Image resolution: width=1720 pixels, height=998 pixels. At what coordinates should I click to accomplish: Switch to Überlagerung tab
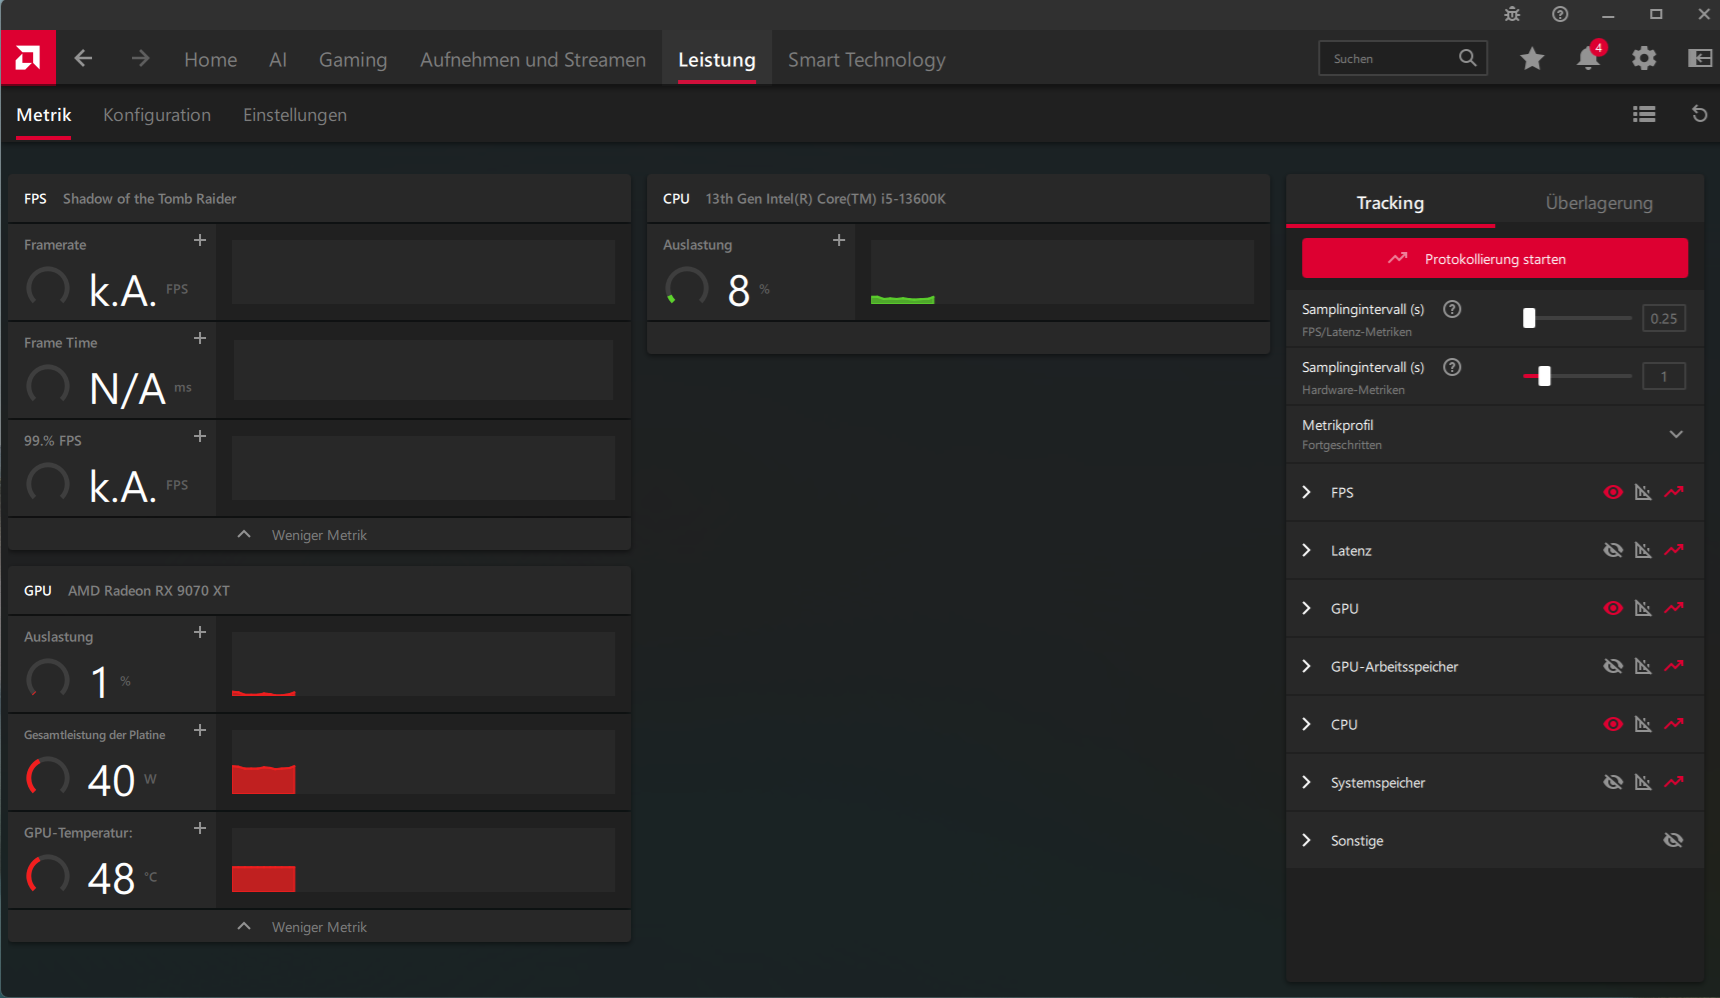click(1599, 202)
